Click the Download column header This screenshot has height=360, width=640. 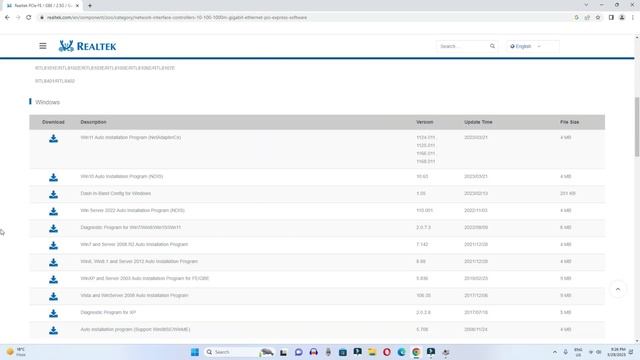point(53,122)
